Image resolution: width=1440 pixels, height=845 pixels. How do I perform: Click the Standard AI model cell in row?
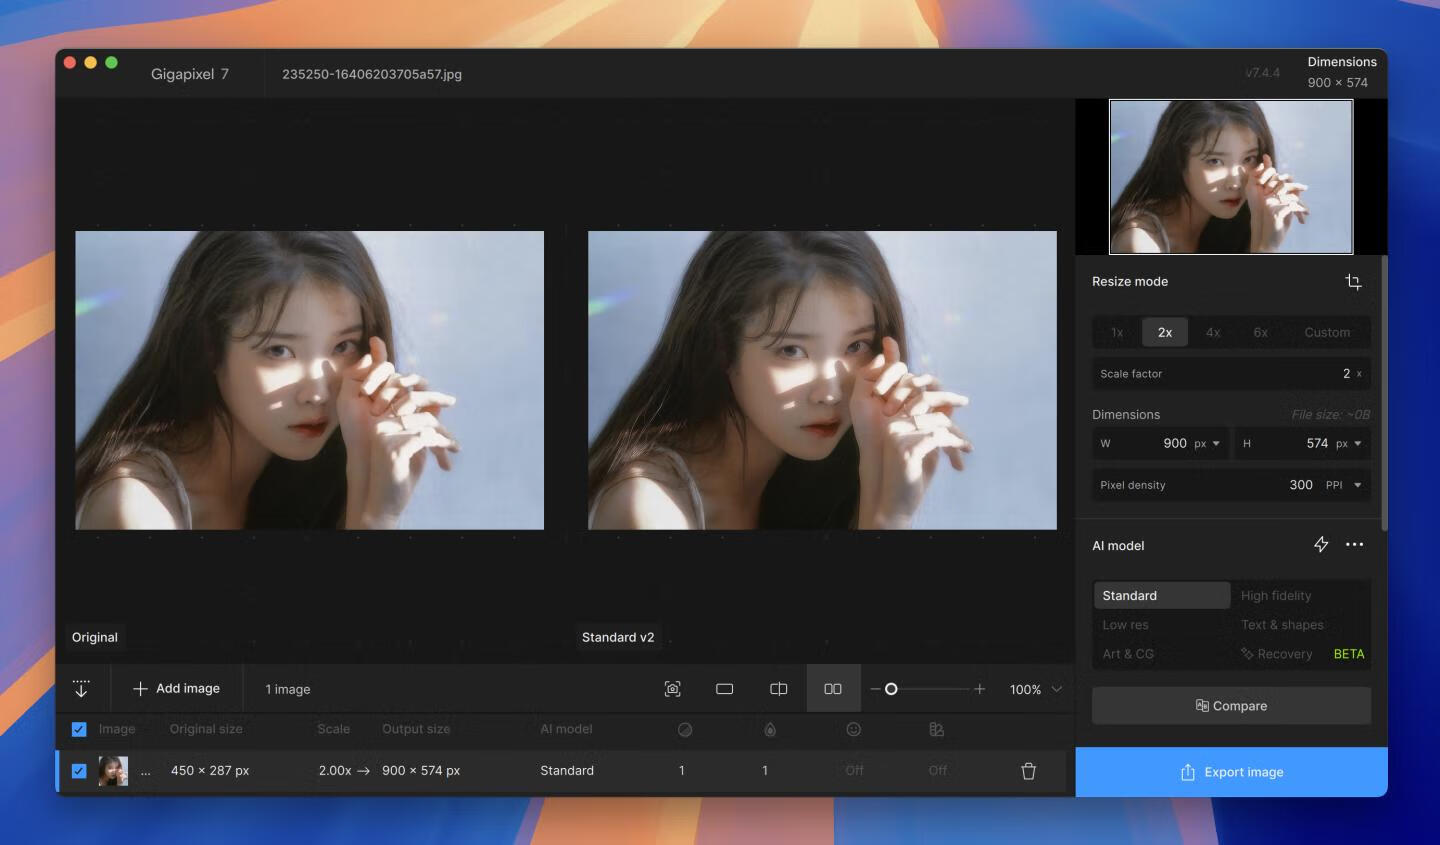click(x=567, y=771)
